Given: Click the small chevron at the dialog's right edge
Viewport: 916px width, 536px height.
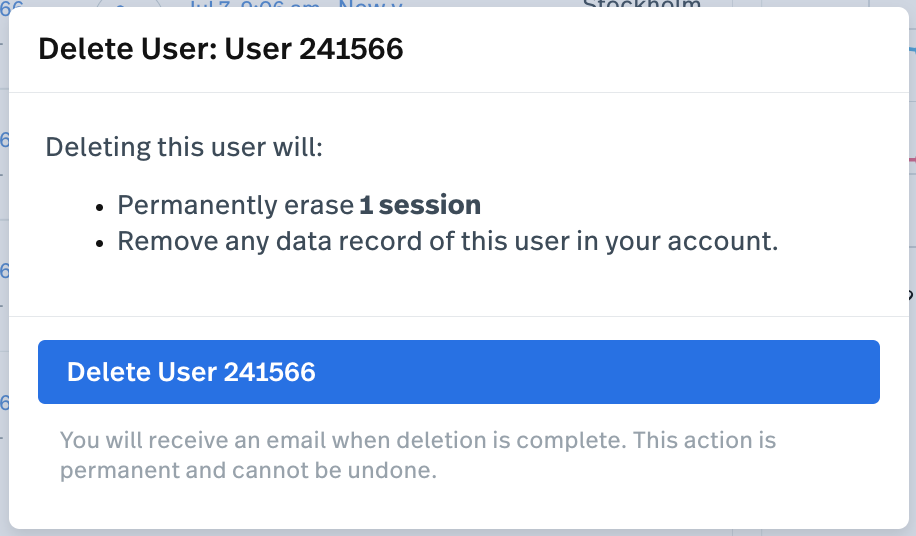Looking at the screenshot, I should click(x=910, y=294).
